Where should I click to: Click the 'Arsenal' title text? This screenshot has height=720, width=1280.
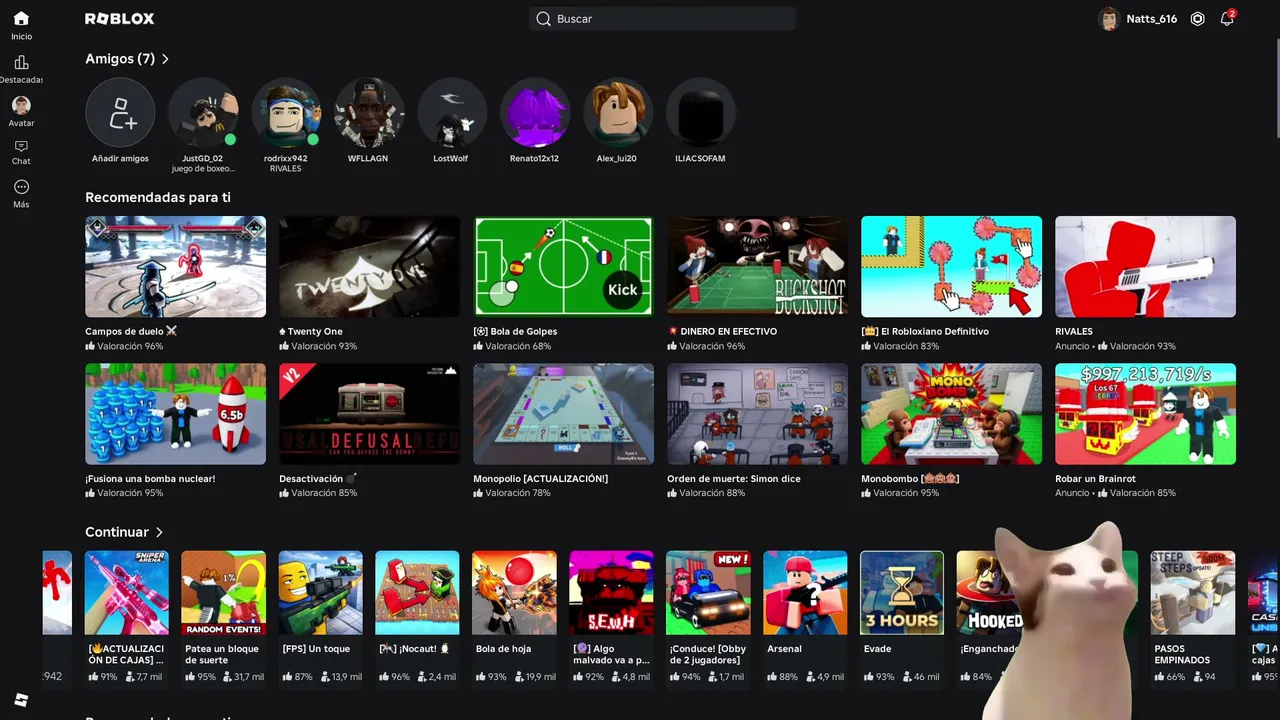click(x=785, y=649)
